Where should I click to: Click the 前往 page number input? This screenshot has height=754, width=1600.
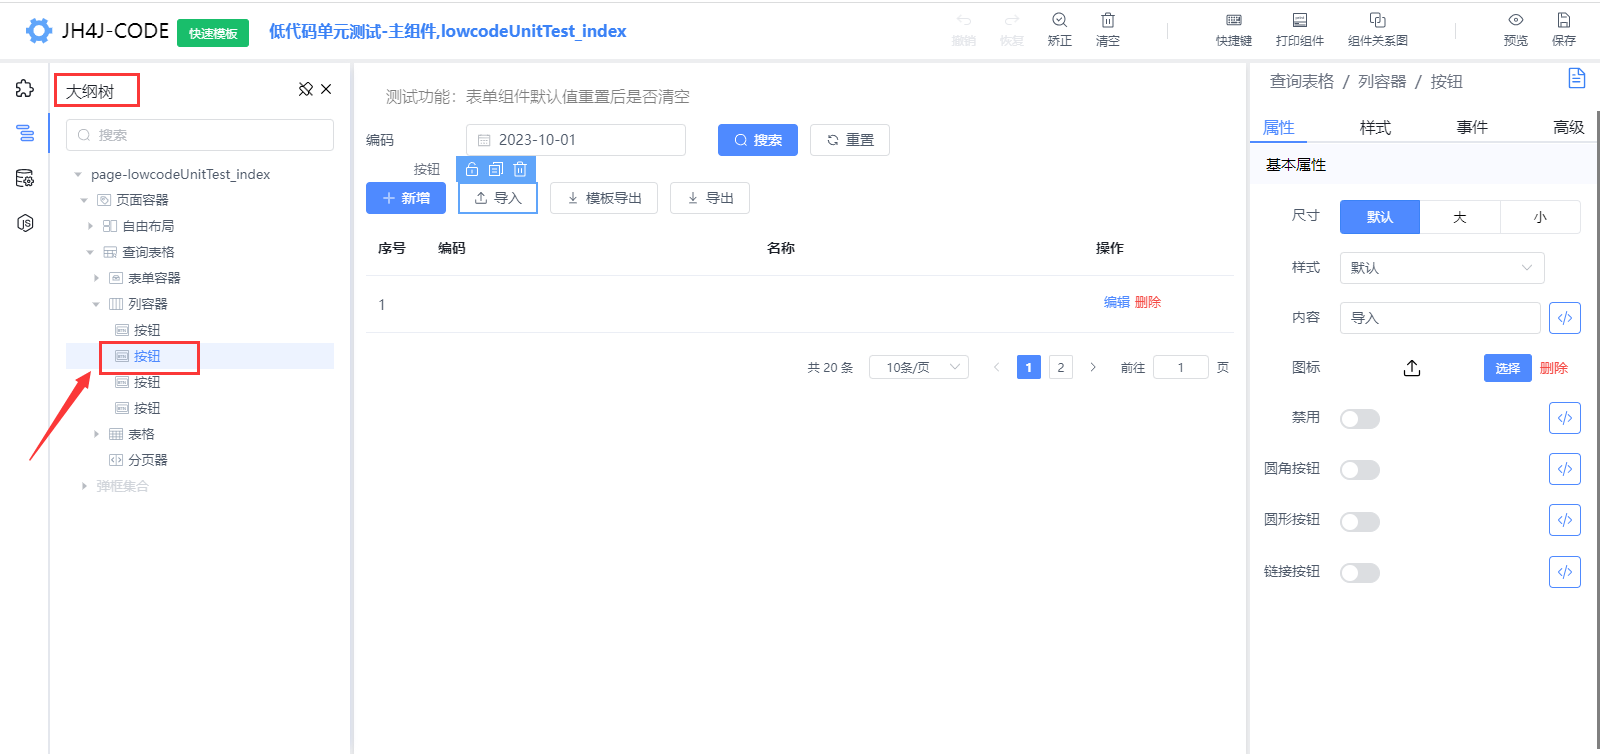1181,367
